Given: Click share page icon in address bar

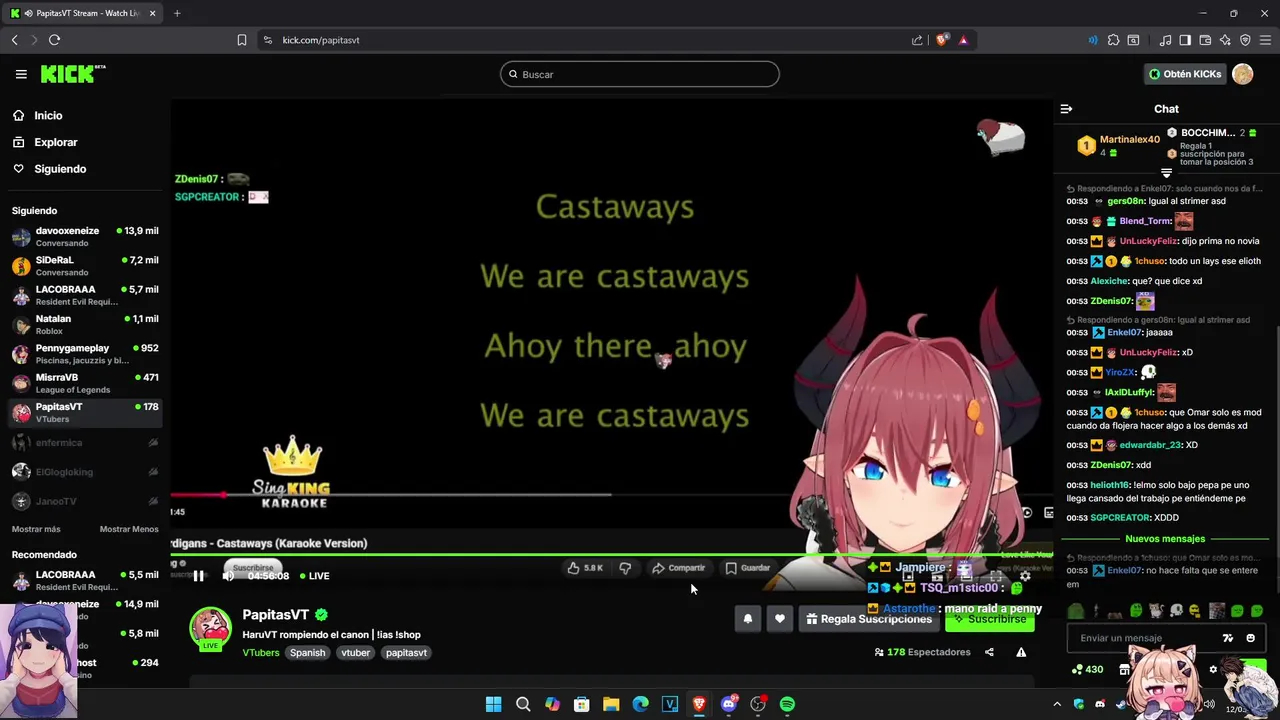Looking at the screenshot, I should tap(917, 40).
